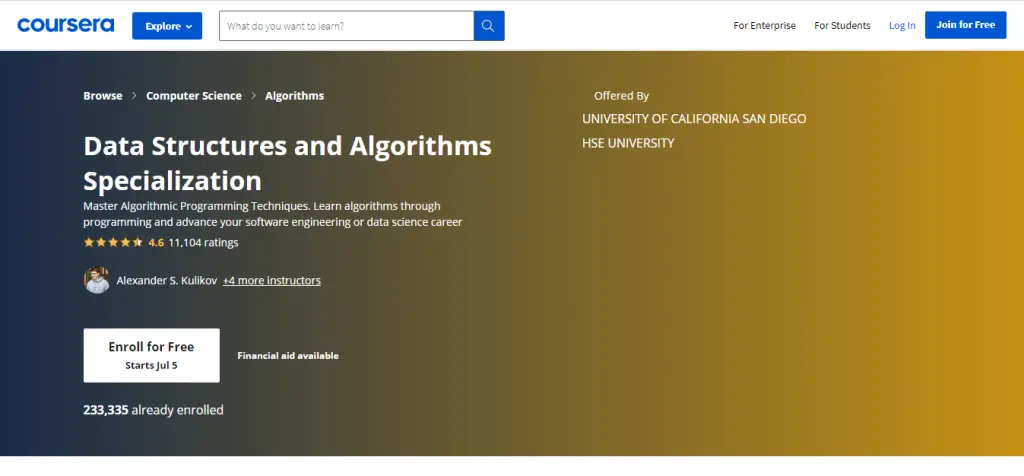Go to For Students in the top navigation

tap(842, 26)
